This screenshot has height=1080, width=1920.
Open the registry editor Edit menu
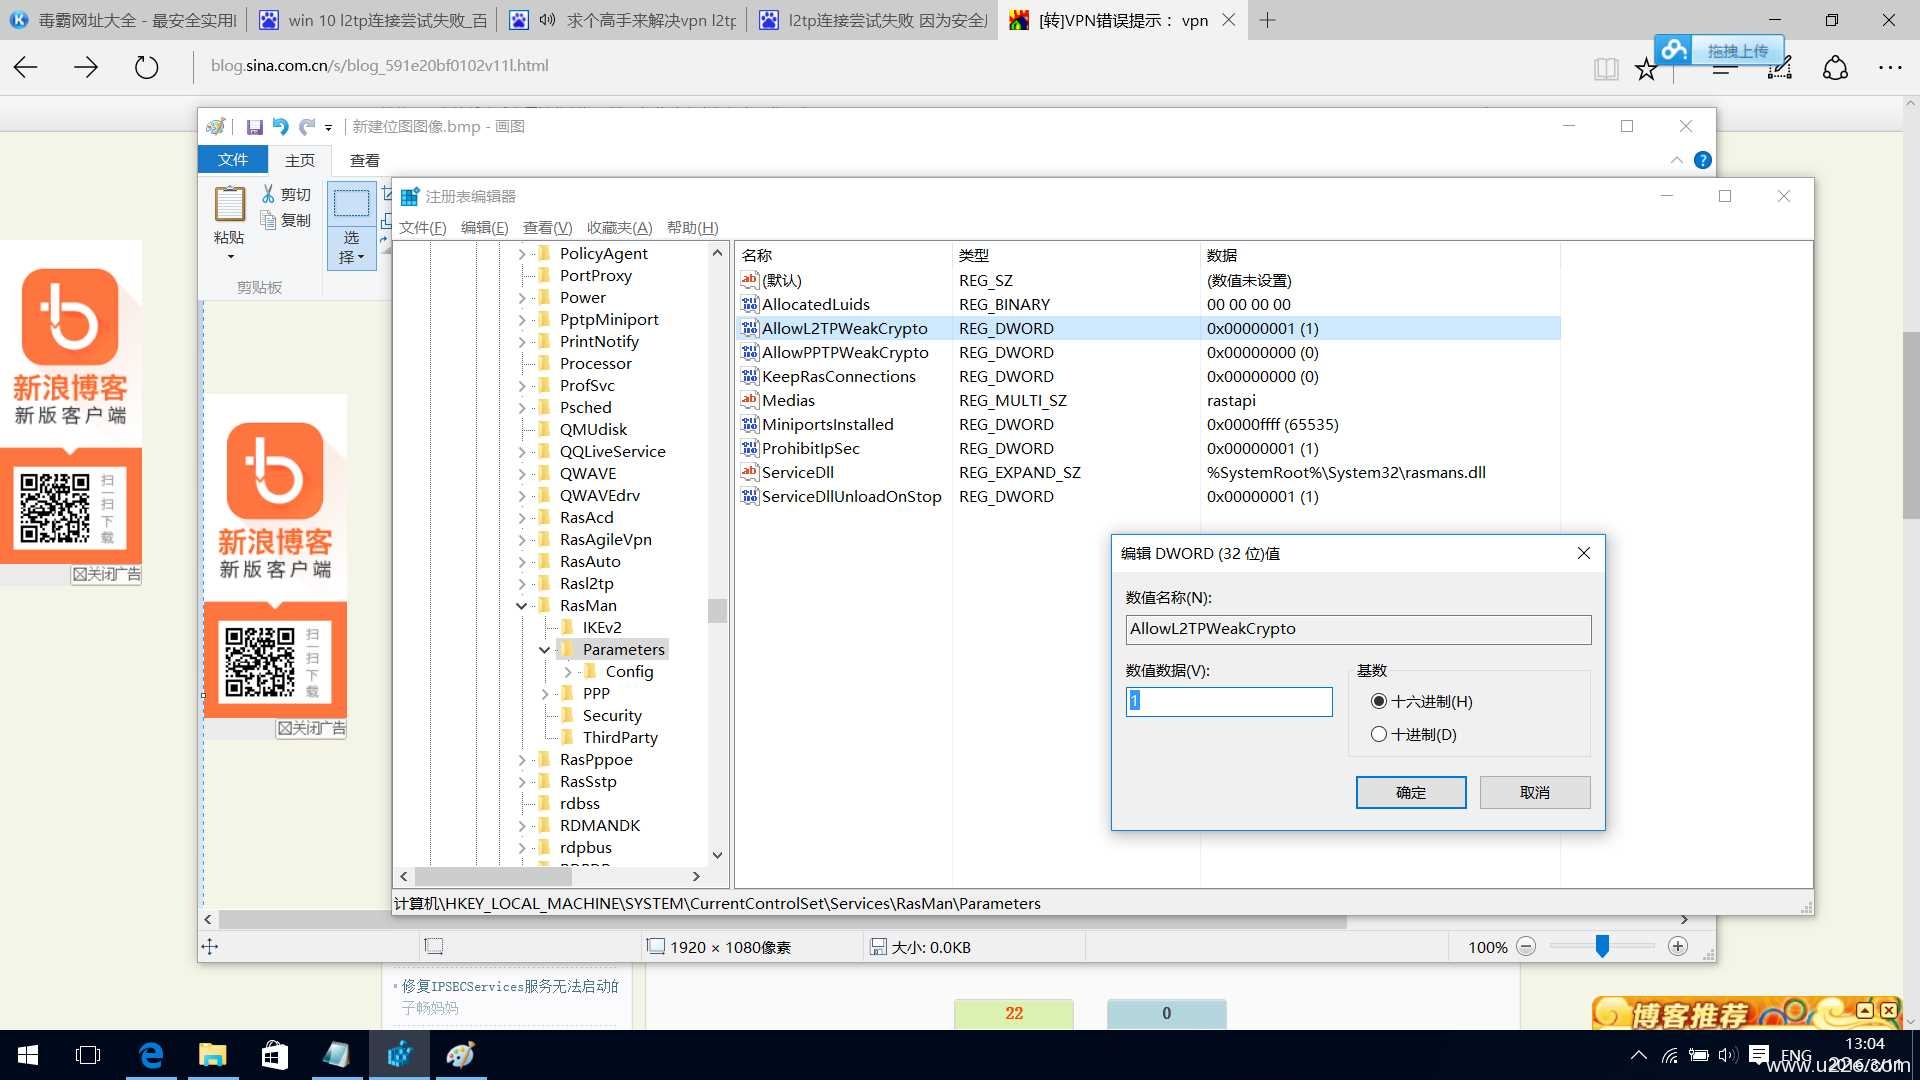(484, 227)
